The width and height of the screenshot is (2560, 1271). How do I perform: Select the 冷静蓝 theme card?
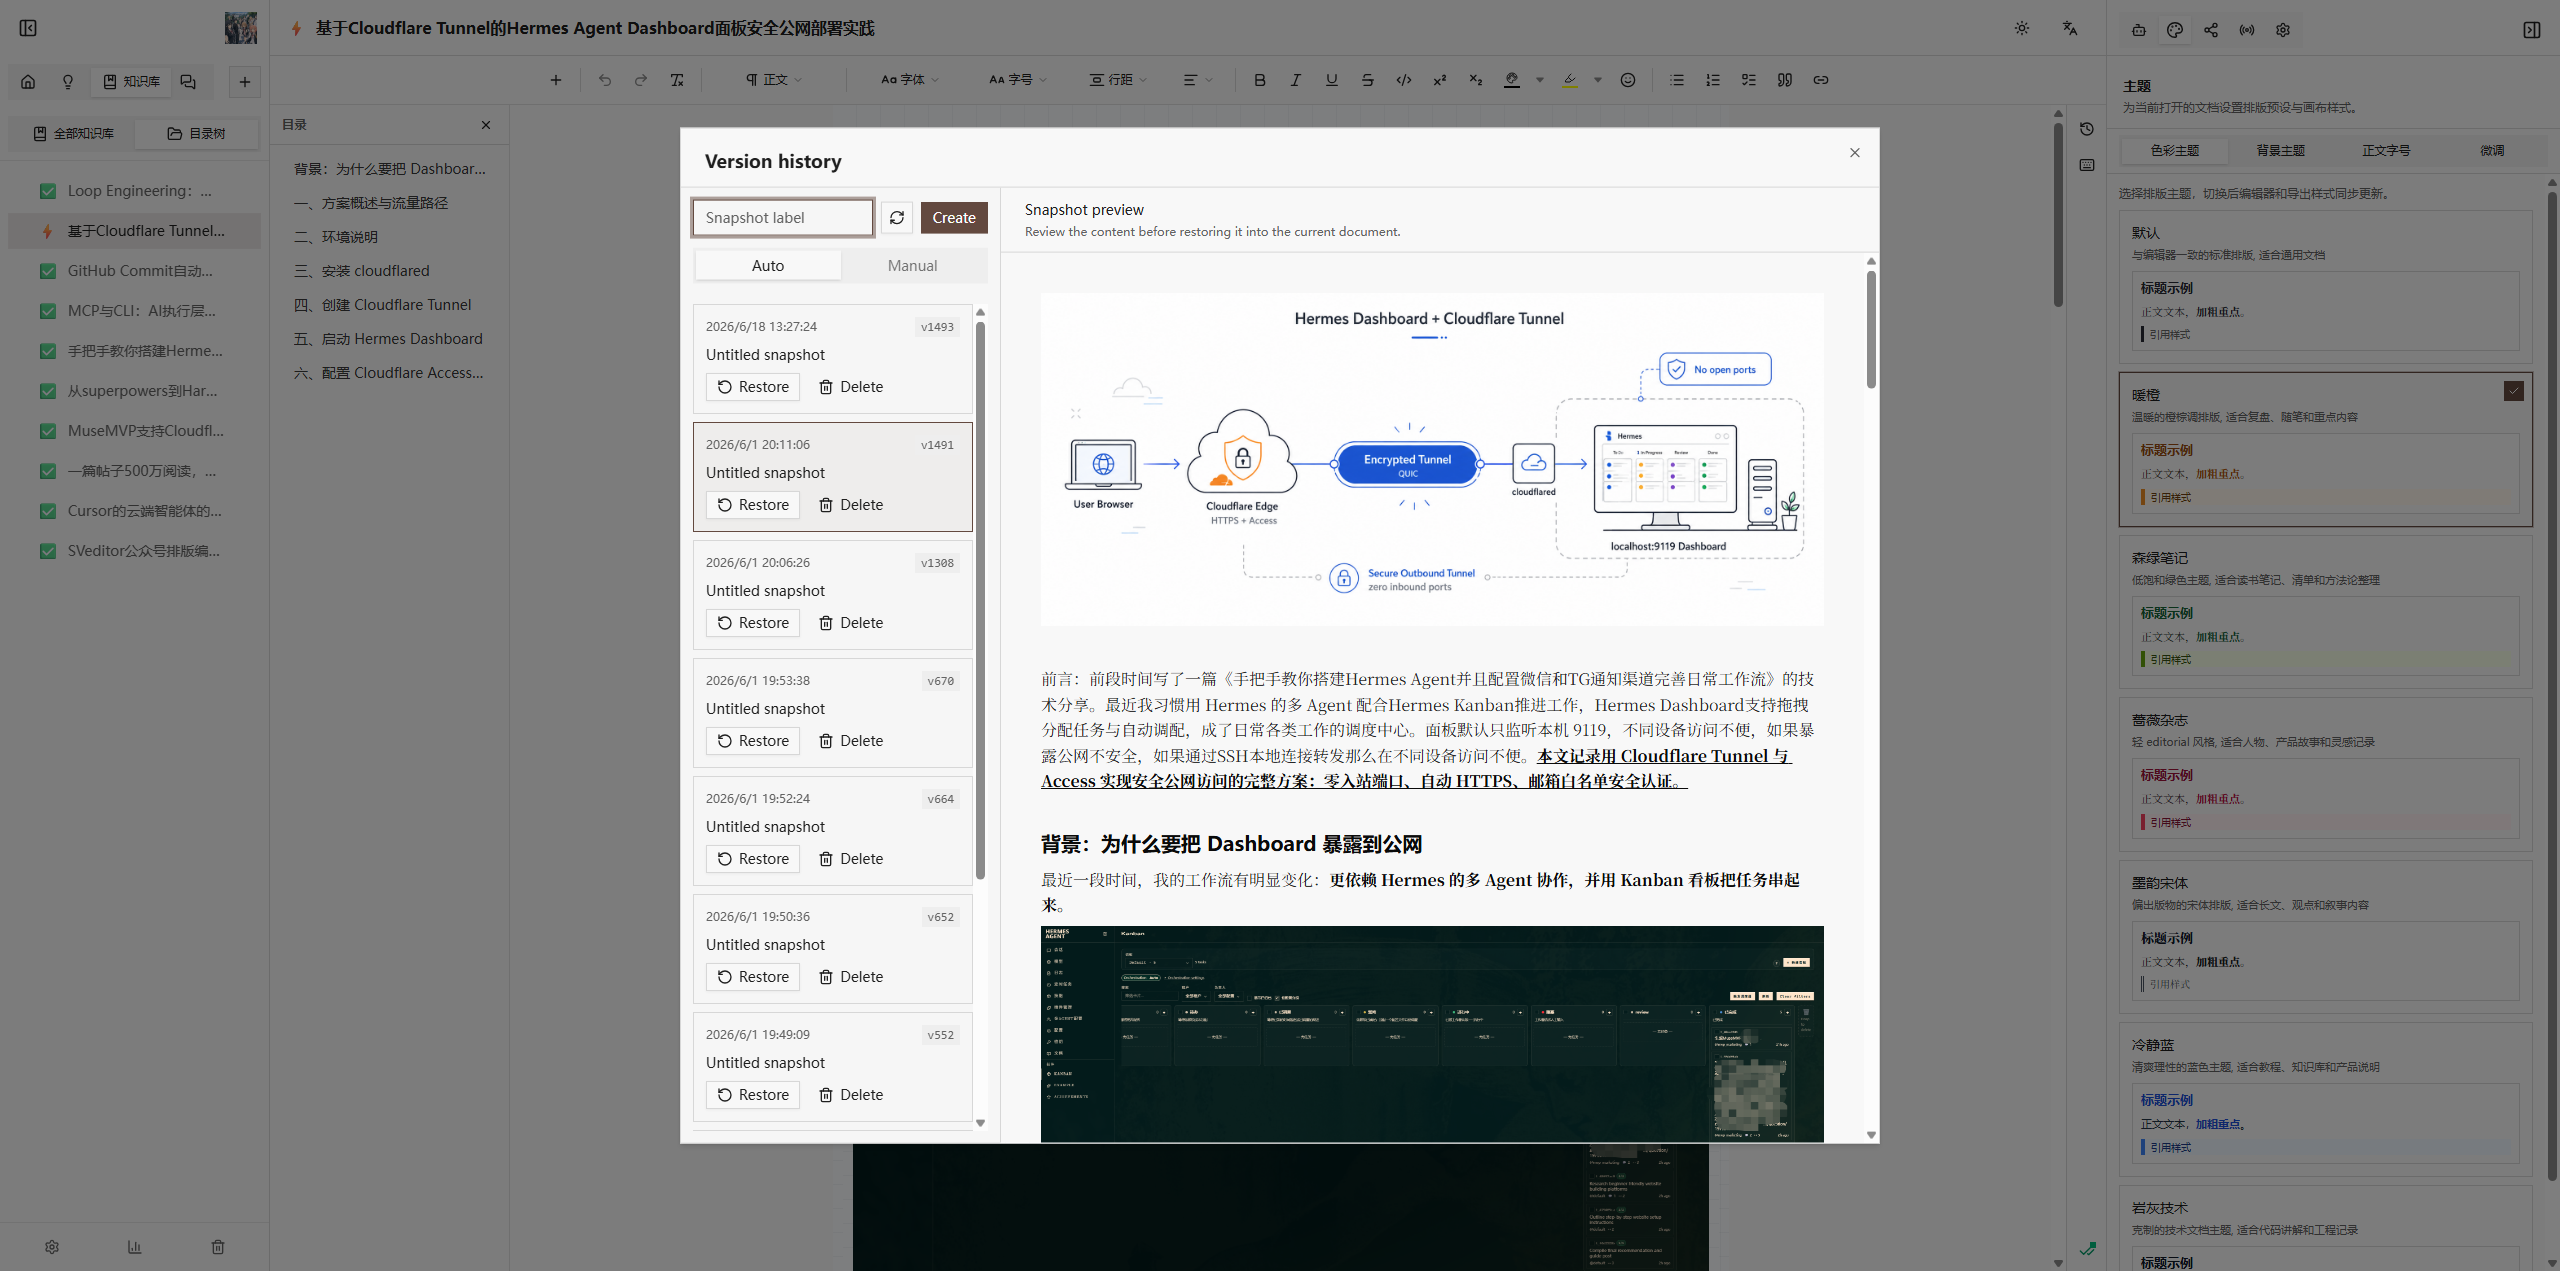2326,1098
